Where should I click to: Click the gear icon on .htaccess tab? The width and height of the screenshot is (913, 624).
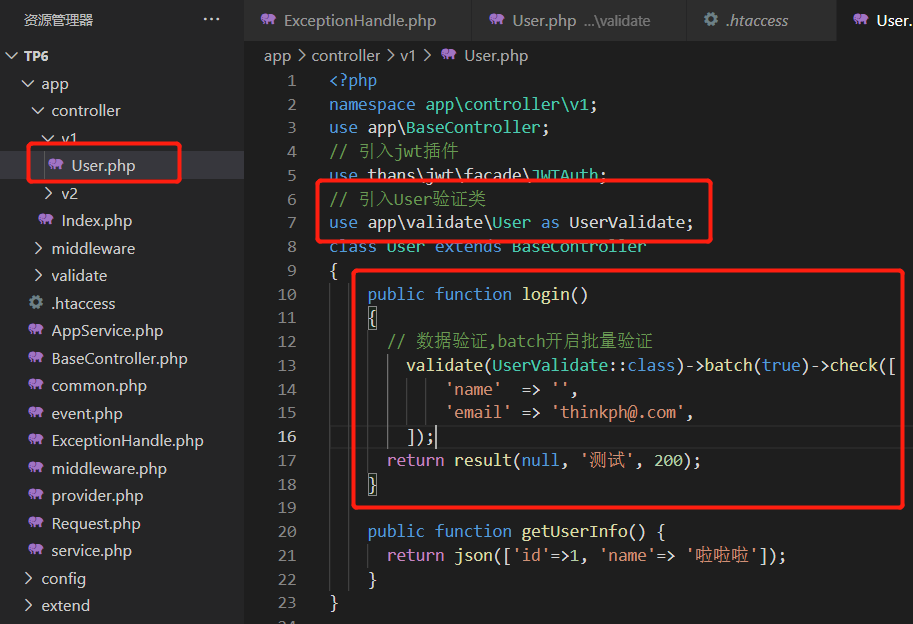tap(711, 20)
